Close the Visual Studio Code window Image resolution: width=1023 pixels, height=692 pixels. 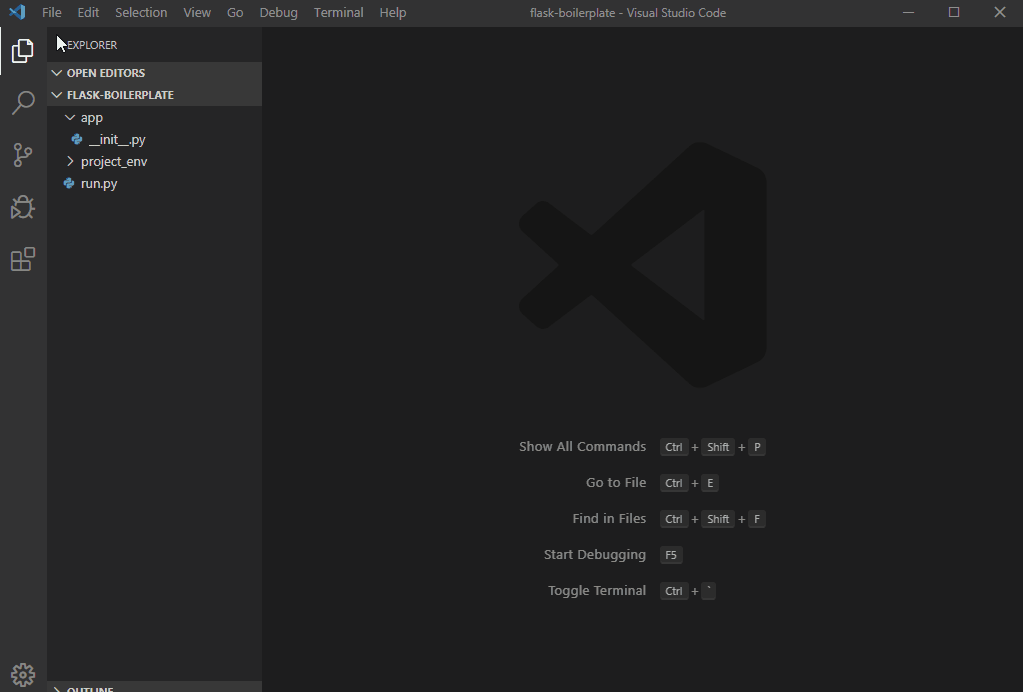(1000, 12)
